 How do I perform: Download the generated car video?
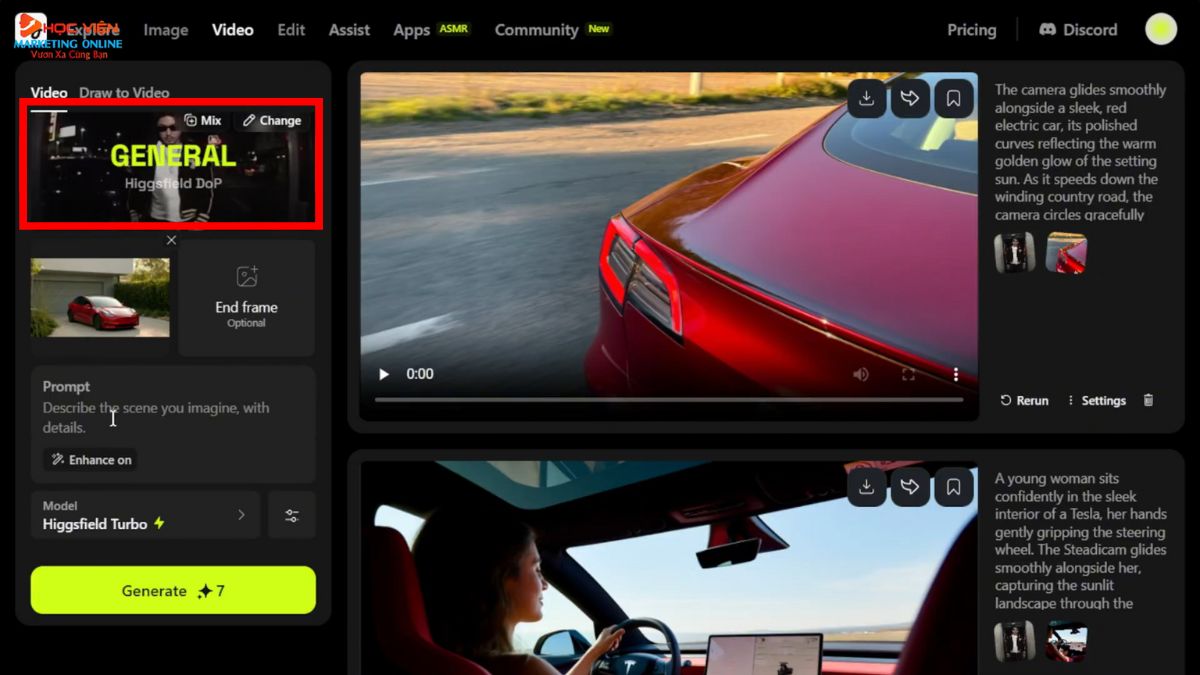click(x=866, y=97)
